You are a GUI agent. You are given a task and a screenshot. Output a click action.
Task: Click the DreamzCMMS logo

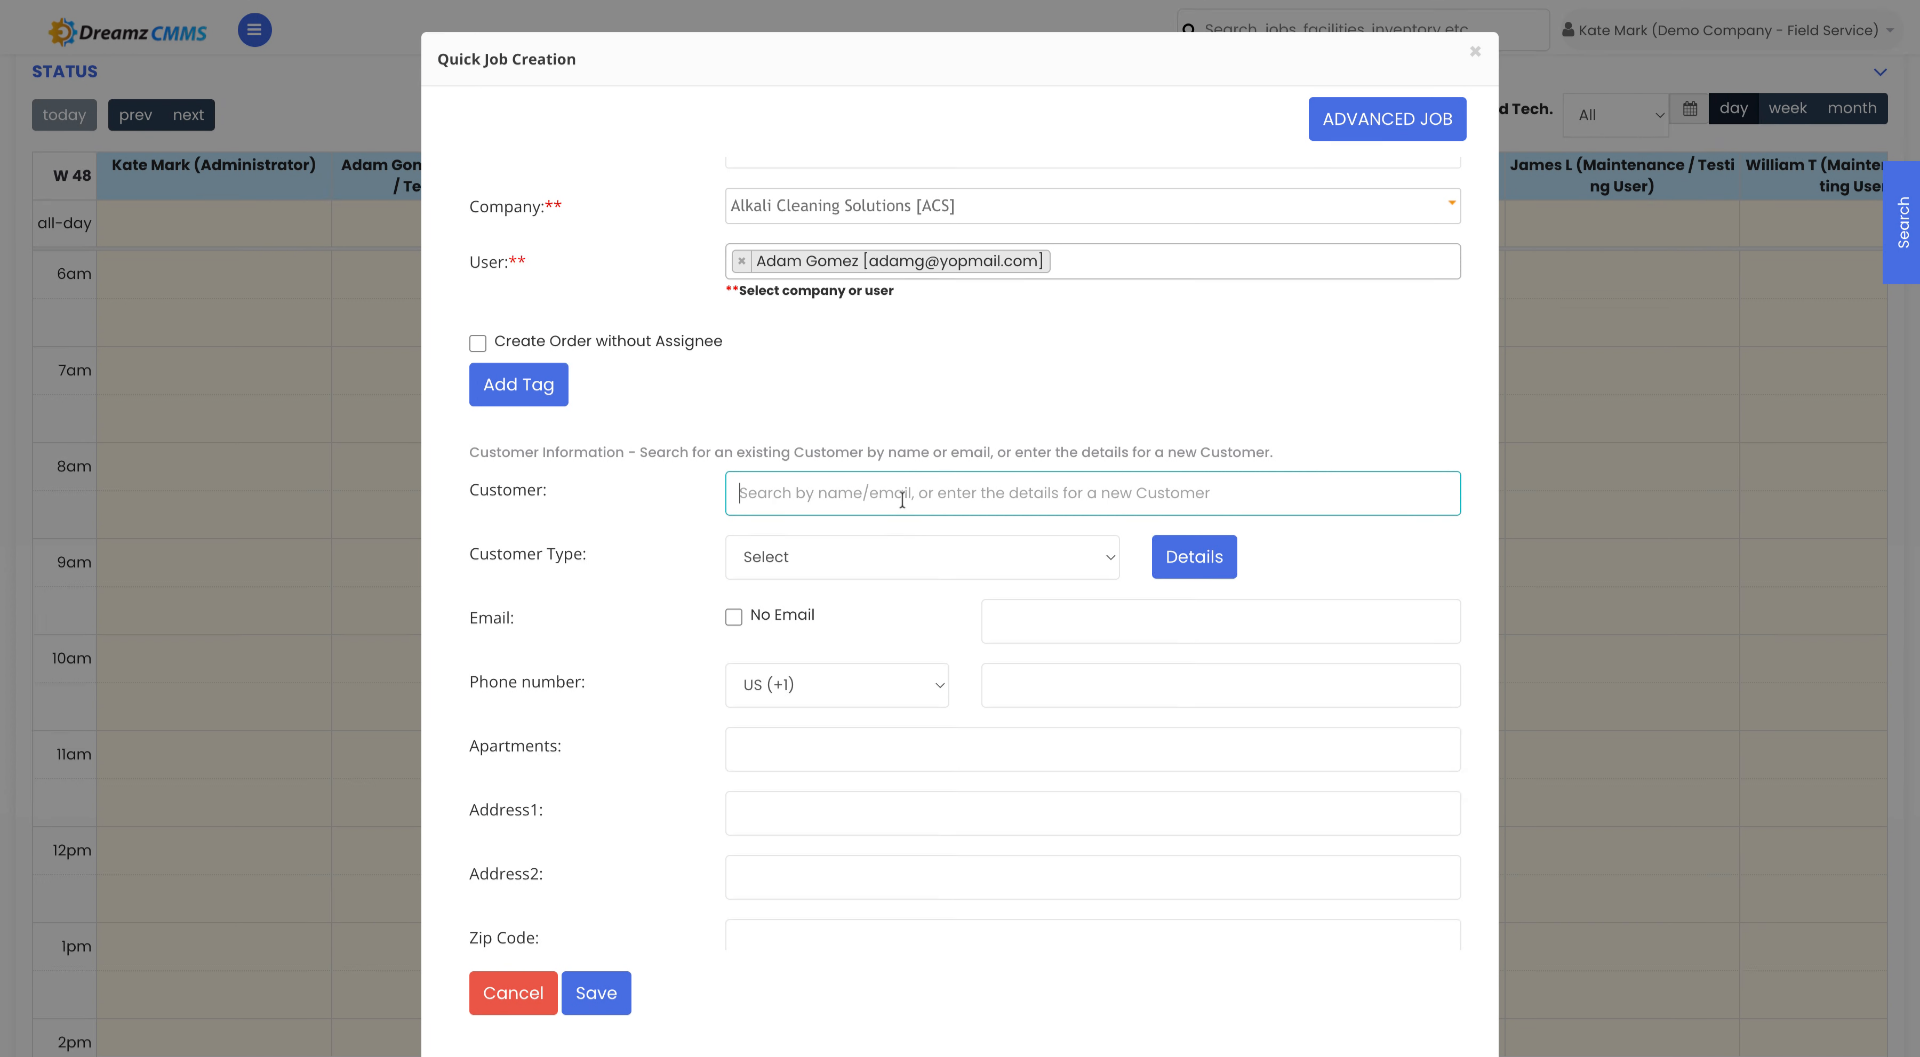[x=127, y=30]
